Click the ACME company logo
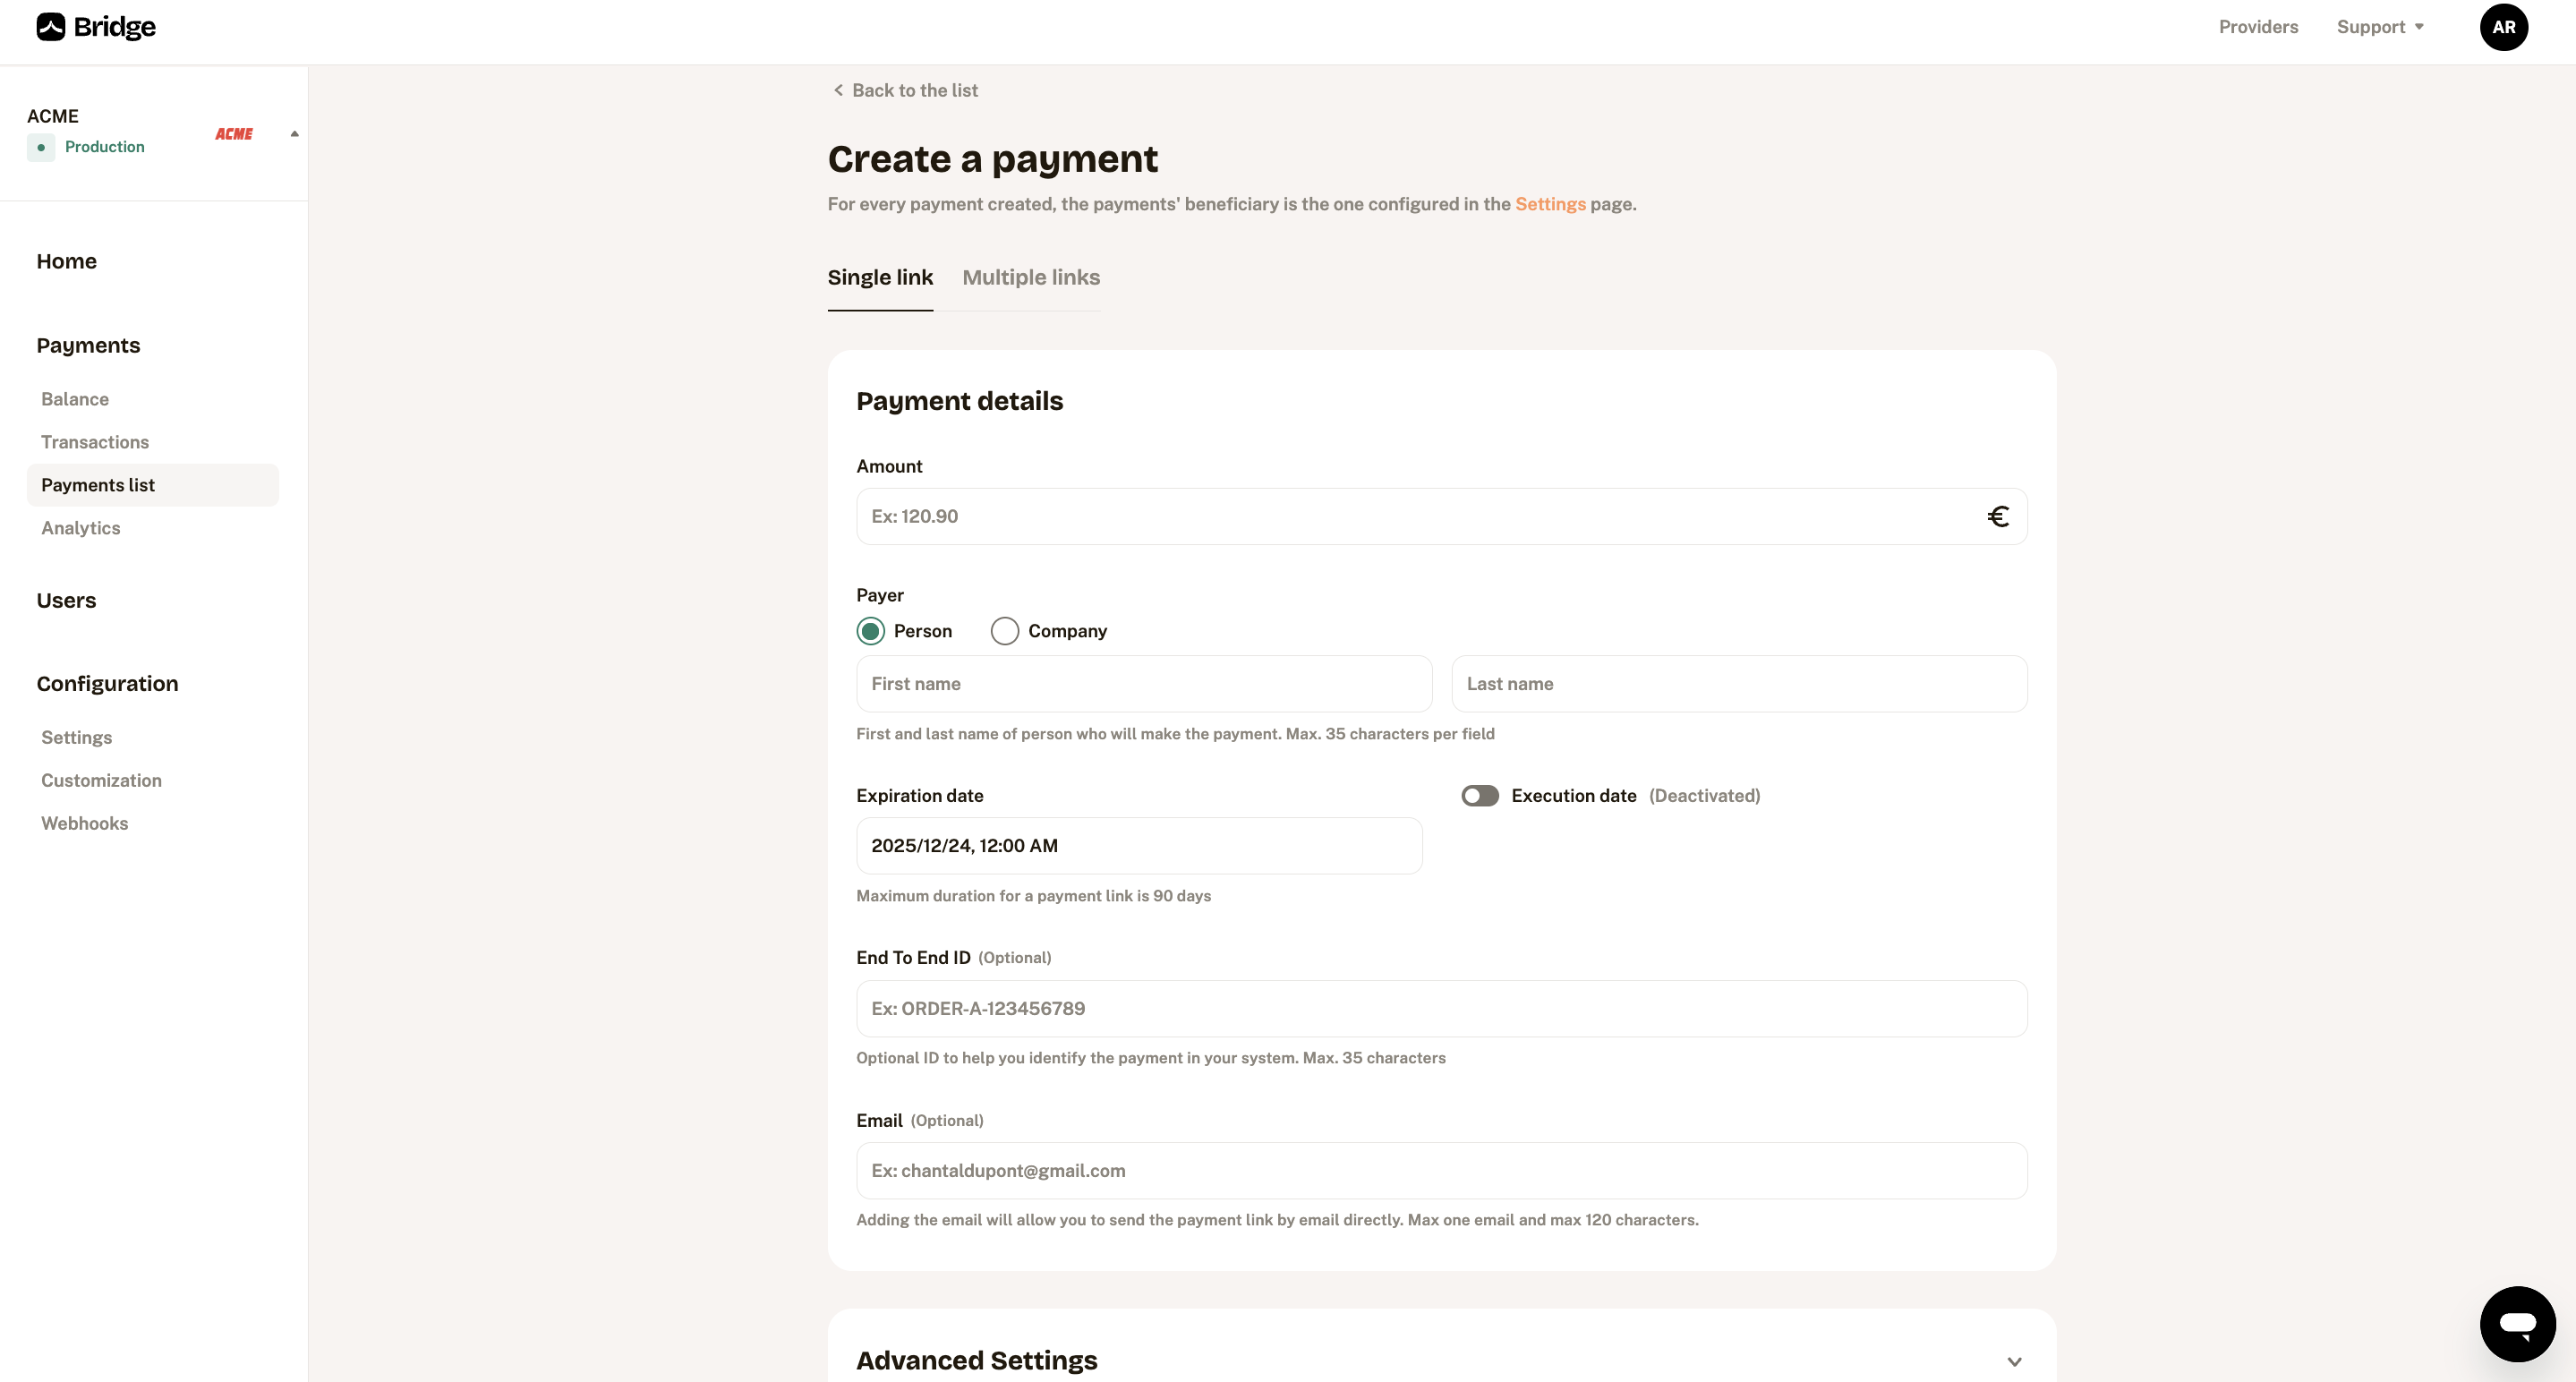The image size is (2576, 1382). [x=234, y=133]
